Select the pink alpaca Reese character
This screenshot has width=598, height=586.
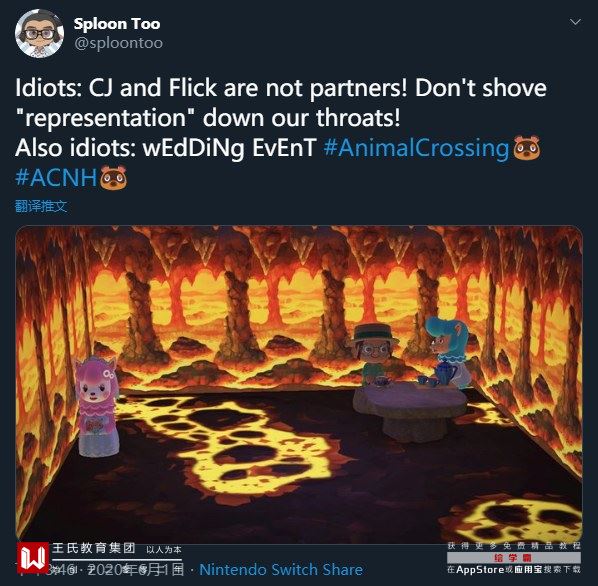97,406
